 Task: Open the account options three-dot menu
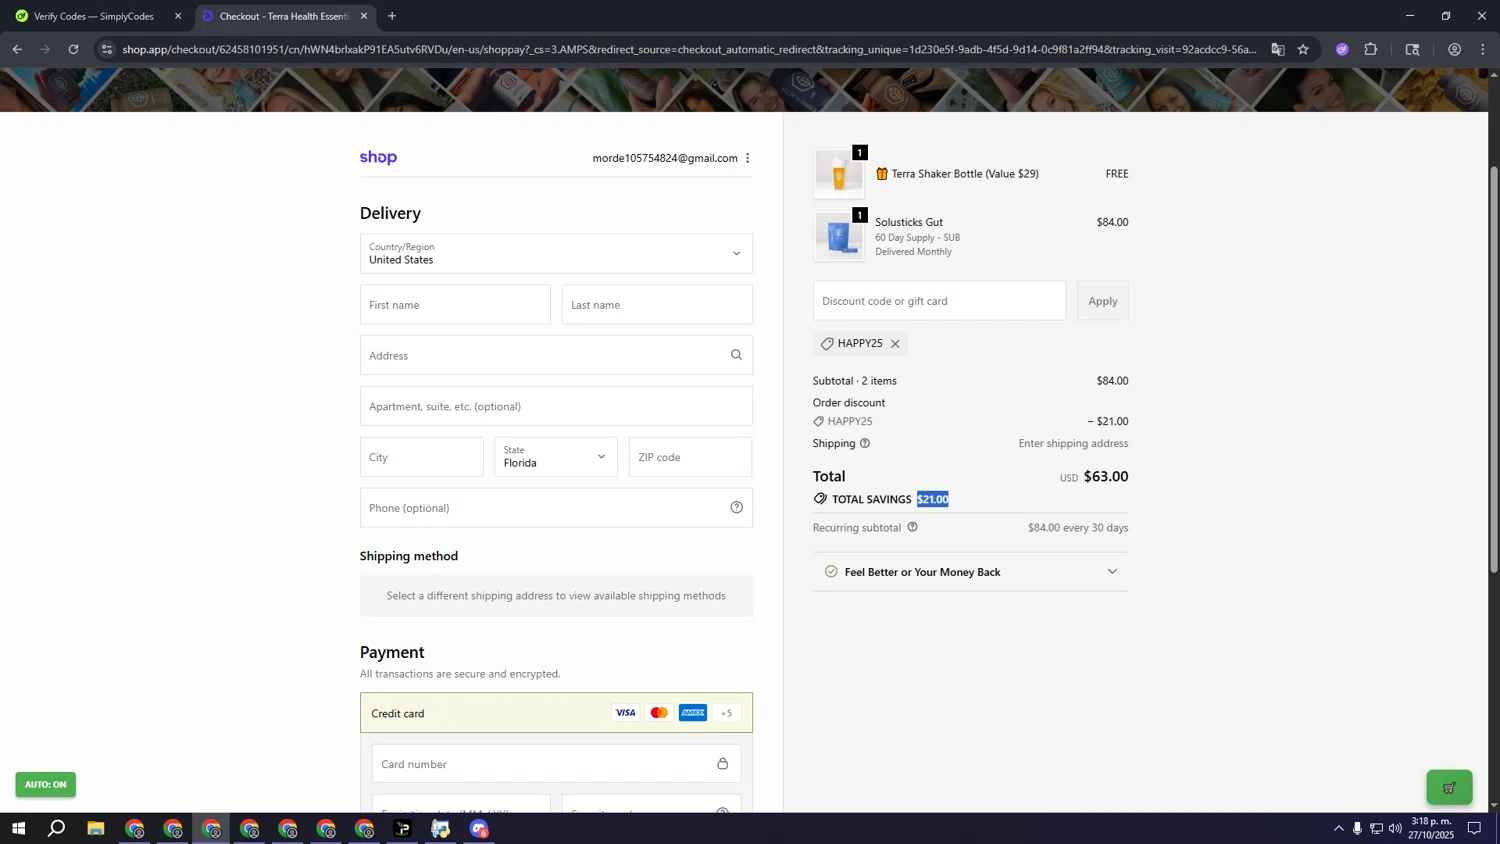click(x=747, y=158)
